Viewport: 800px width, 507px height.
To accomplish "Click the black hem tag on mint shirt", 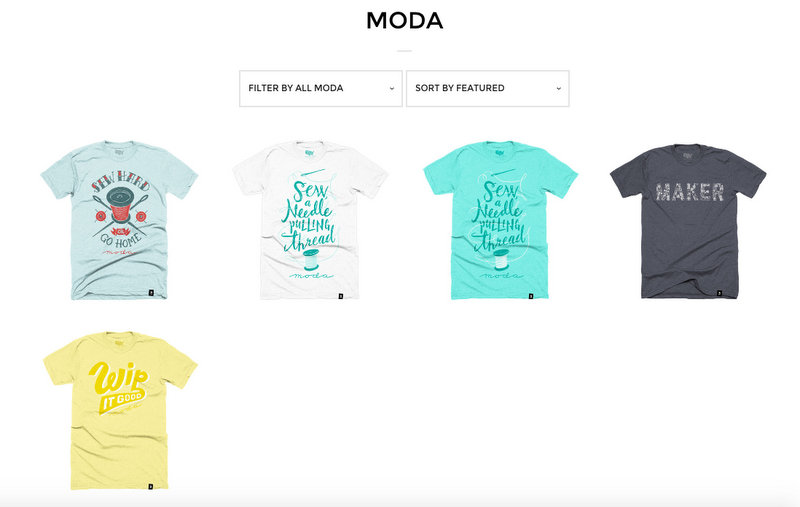I will 531,296.
